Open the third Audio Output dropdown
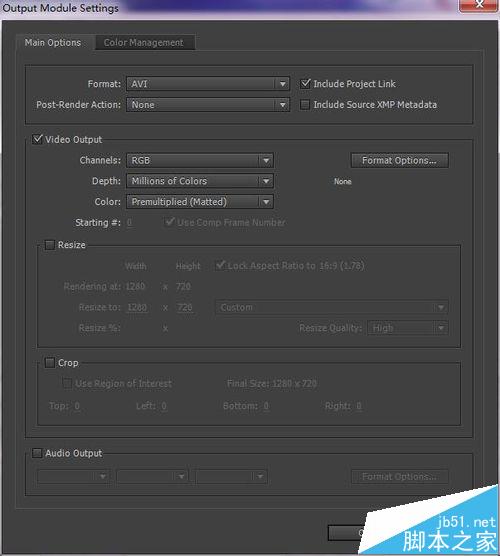Screen dimensions: 500x556 231,476
